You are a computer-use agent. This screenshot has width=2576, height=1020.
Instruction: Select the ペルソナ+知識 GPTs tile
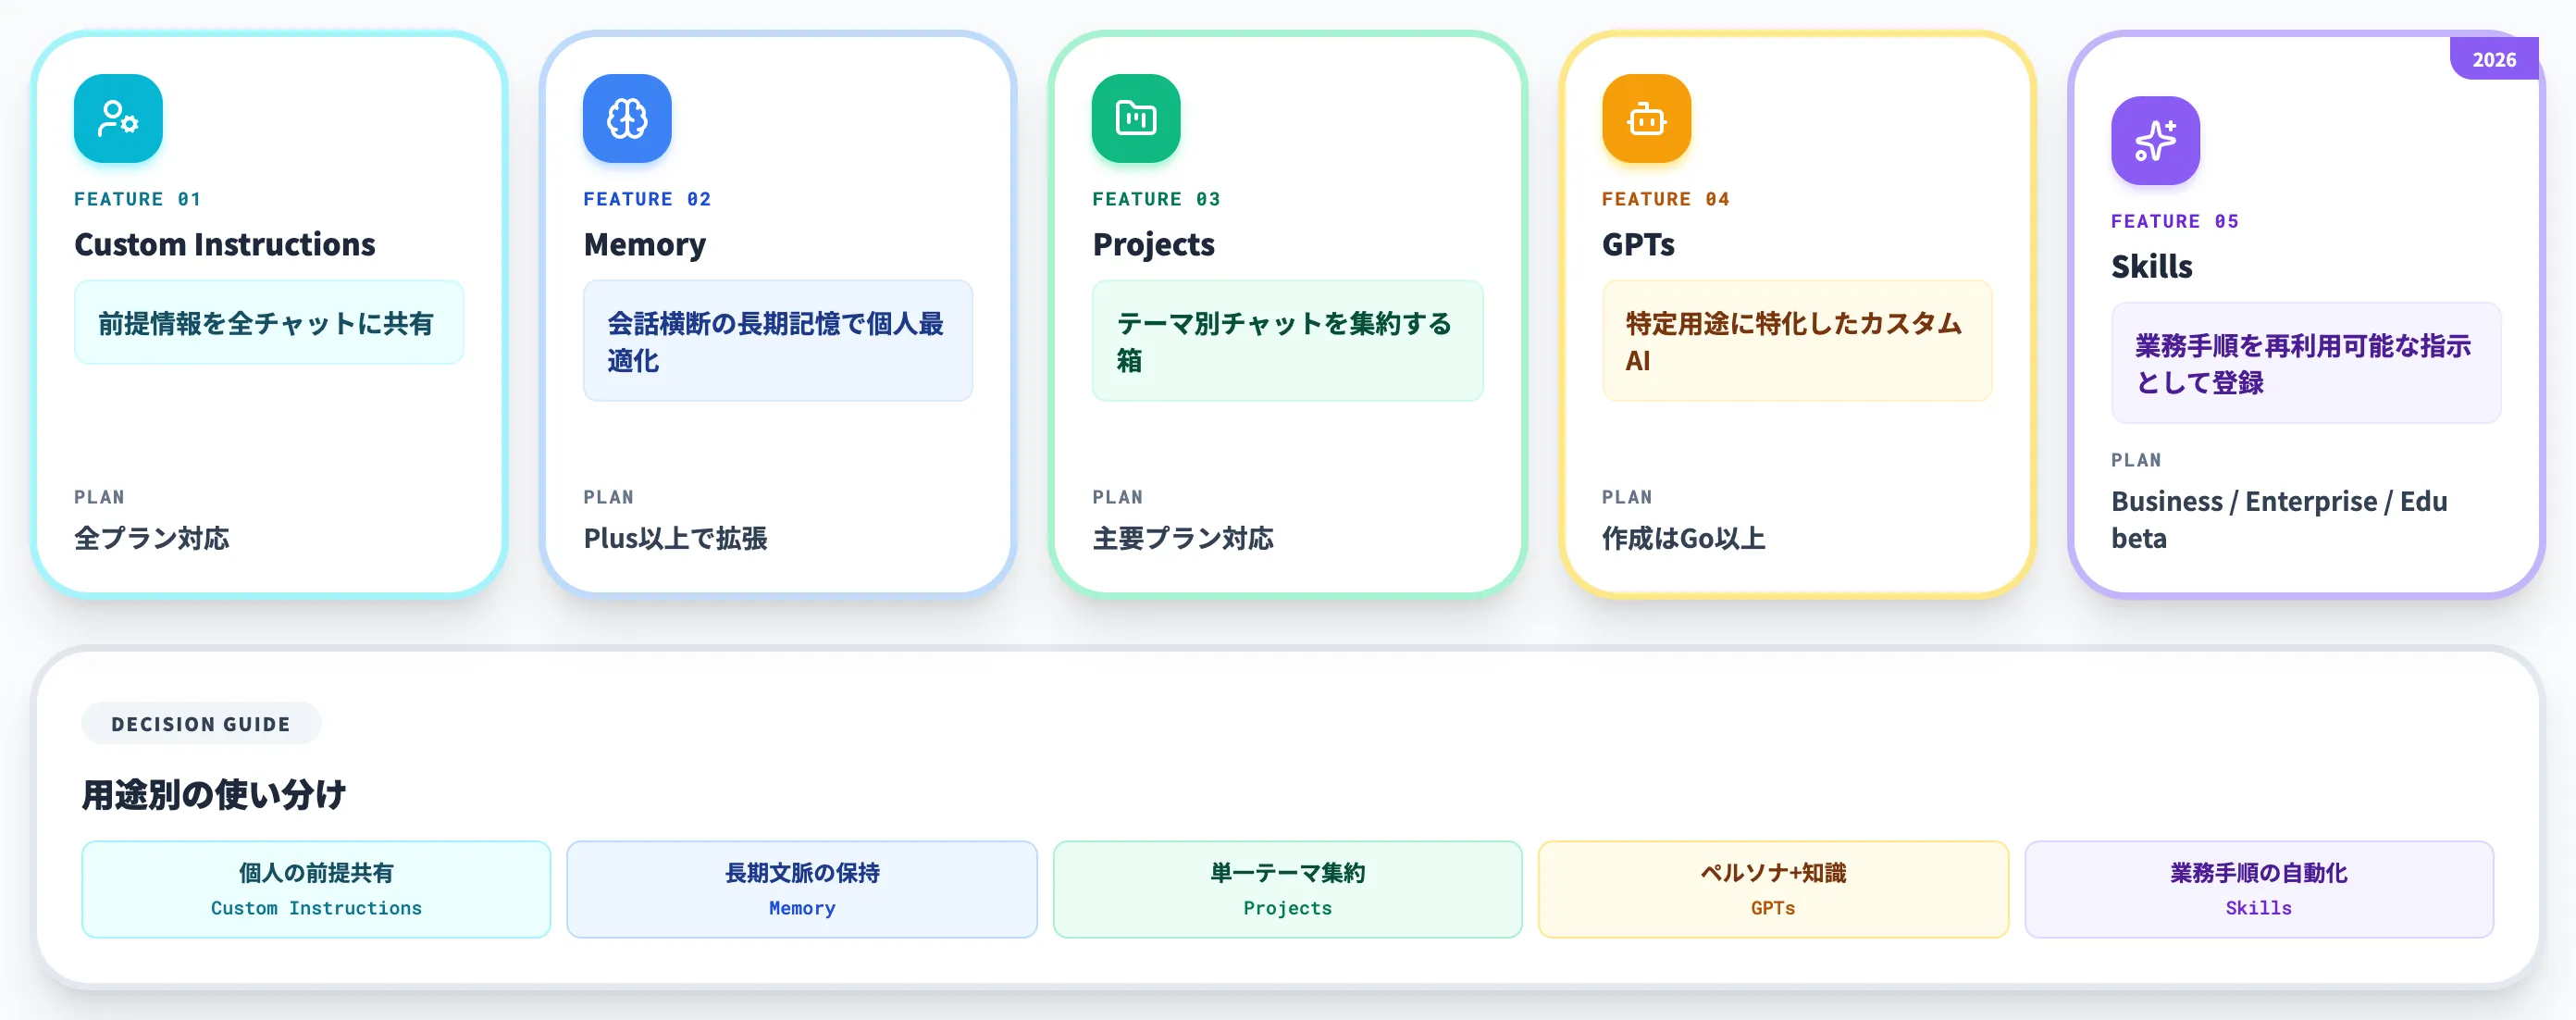point(1773,889)
